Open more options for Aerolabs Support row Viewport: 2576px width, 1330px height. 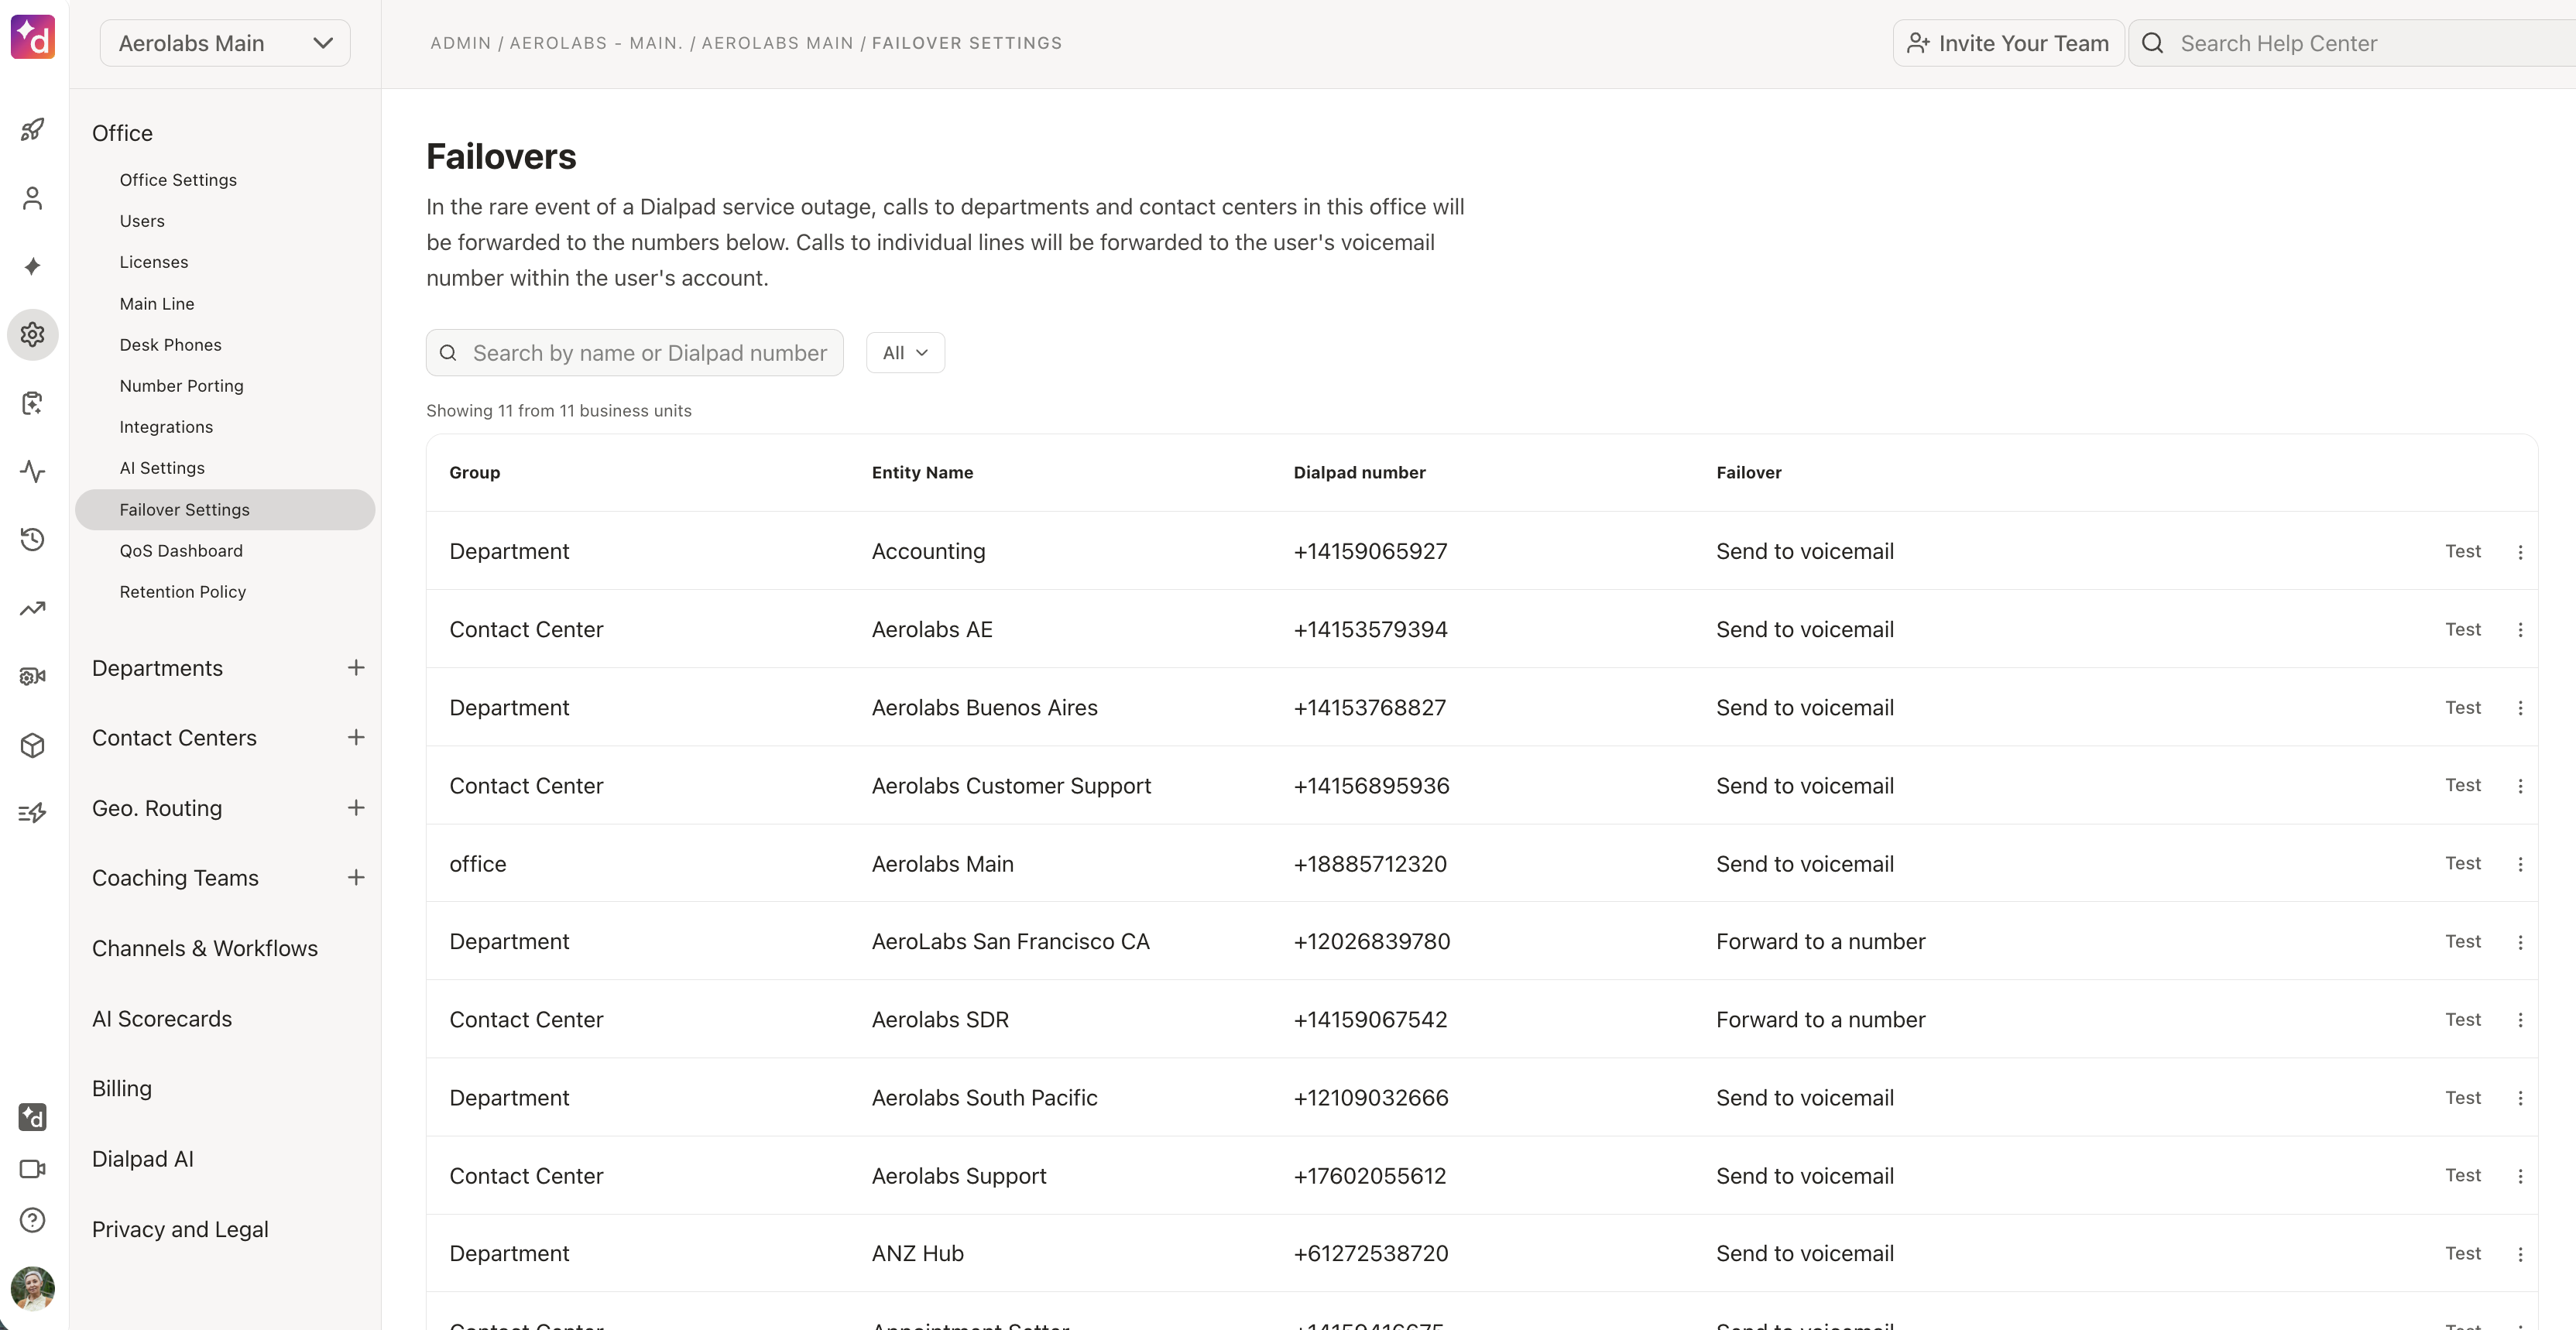point(2520,1176)
